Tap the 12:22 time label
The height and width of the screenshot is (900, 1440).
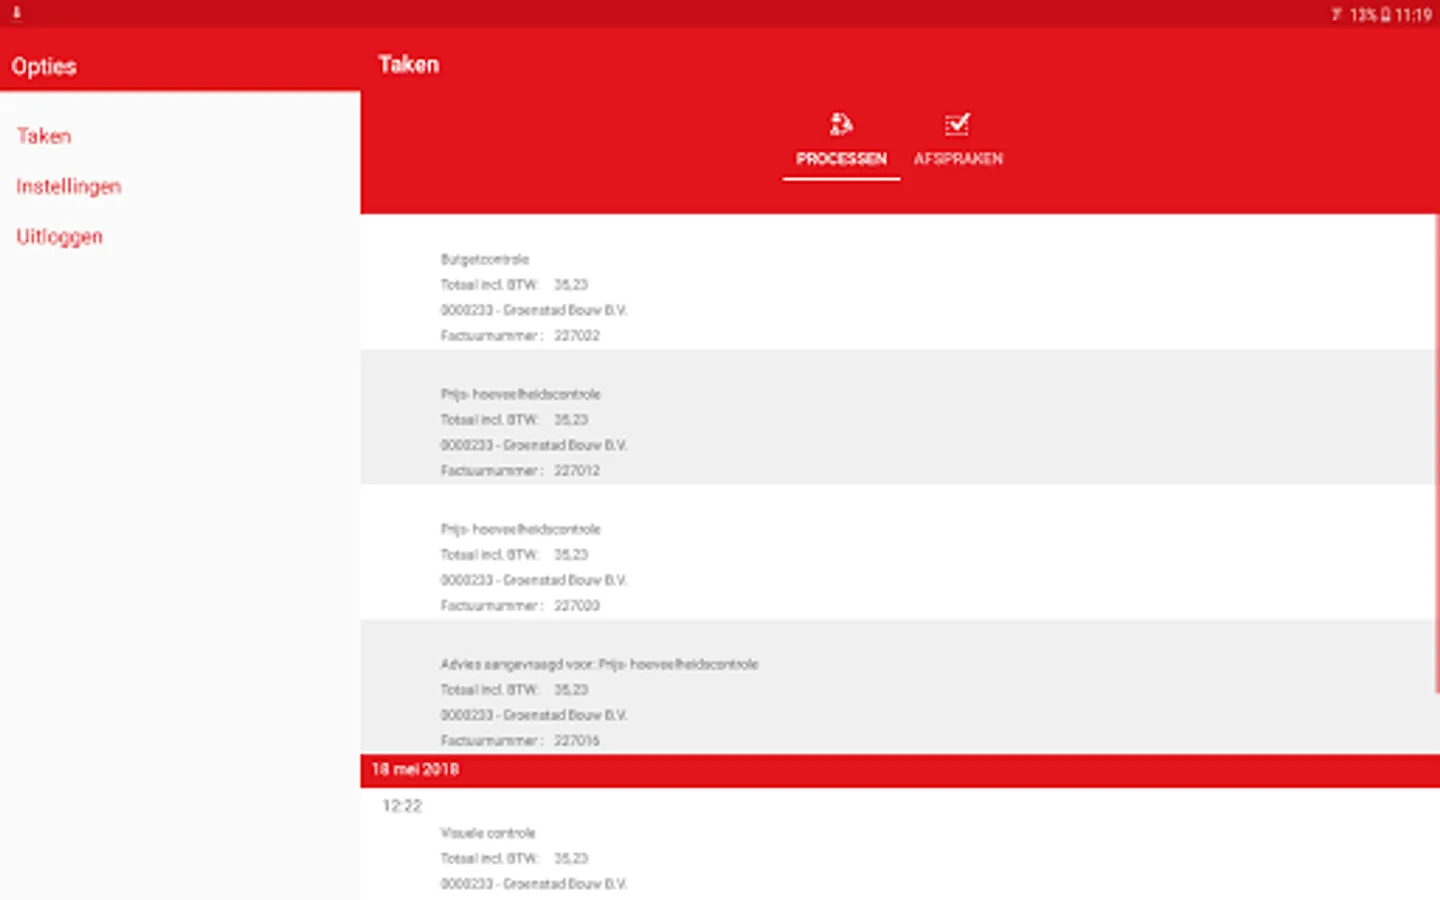(x=402, y=806)
